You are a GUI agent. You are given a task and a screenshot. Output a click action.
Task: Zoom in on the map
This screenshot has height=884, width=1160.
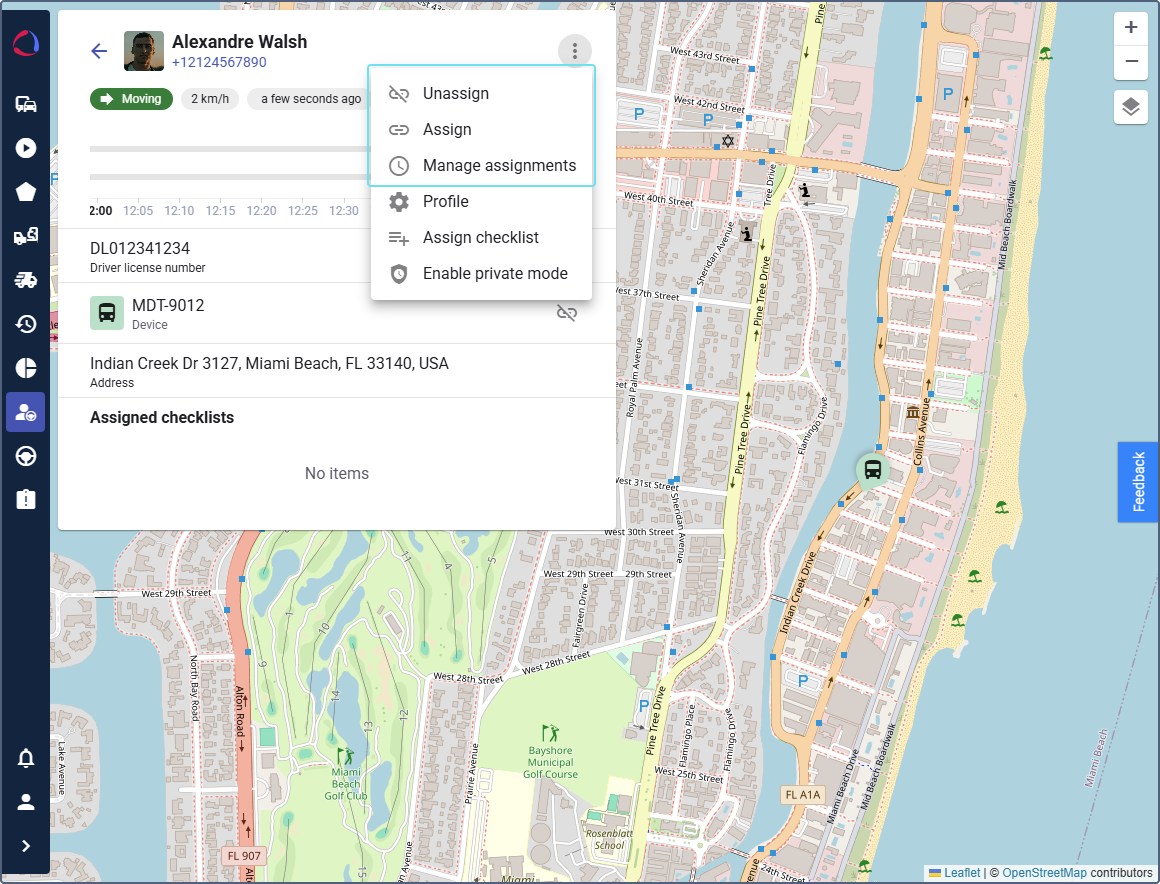(1131, 28)
